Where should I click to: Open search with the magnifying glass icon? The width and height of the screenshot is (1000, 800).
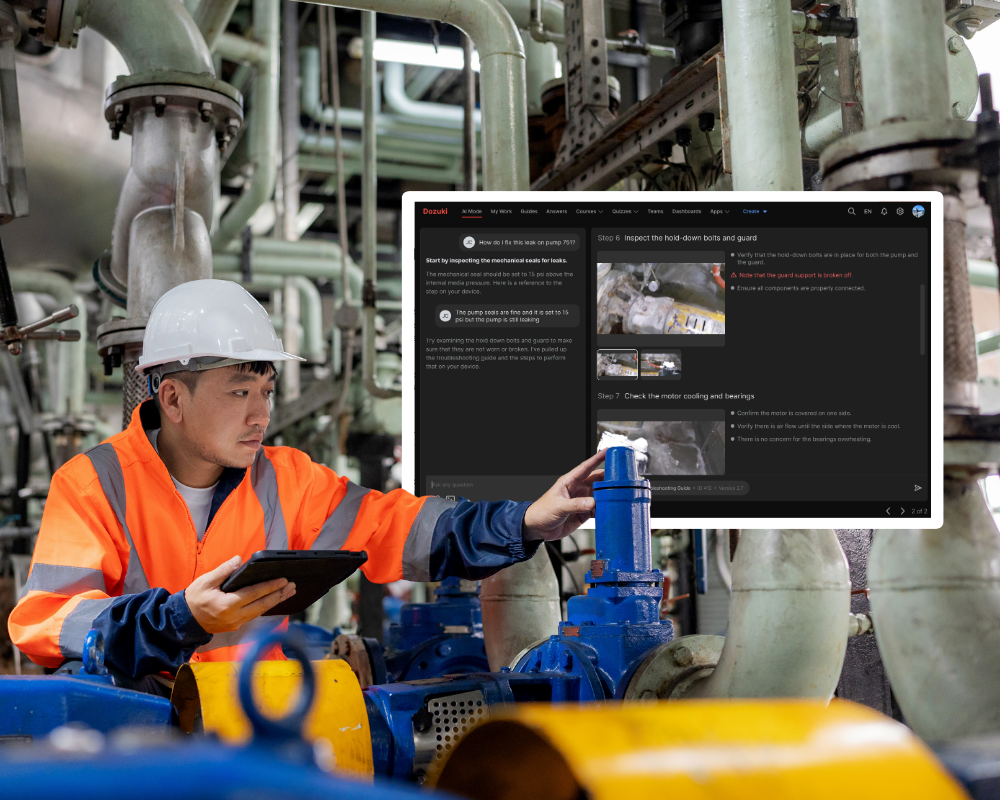pyautogui.click(x=851, y=211)
